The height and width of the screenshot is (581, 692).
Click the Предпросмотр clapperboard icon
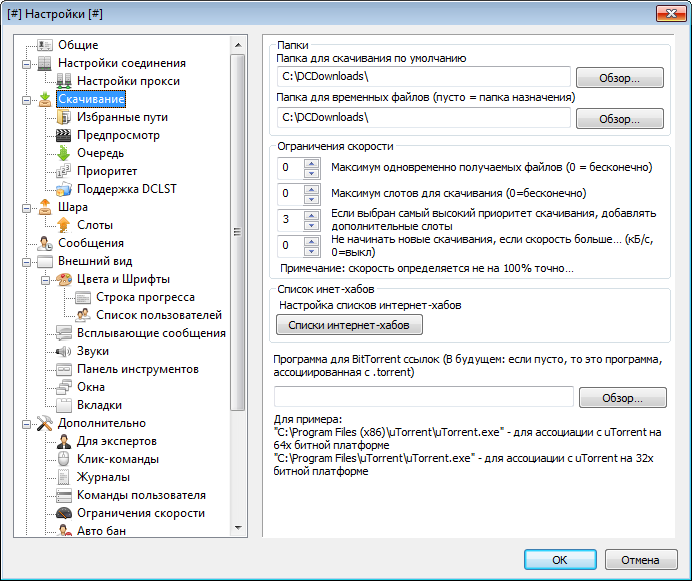pos(64,135)
